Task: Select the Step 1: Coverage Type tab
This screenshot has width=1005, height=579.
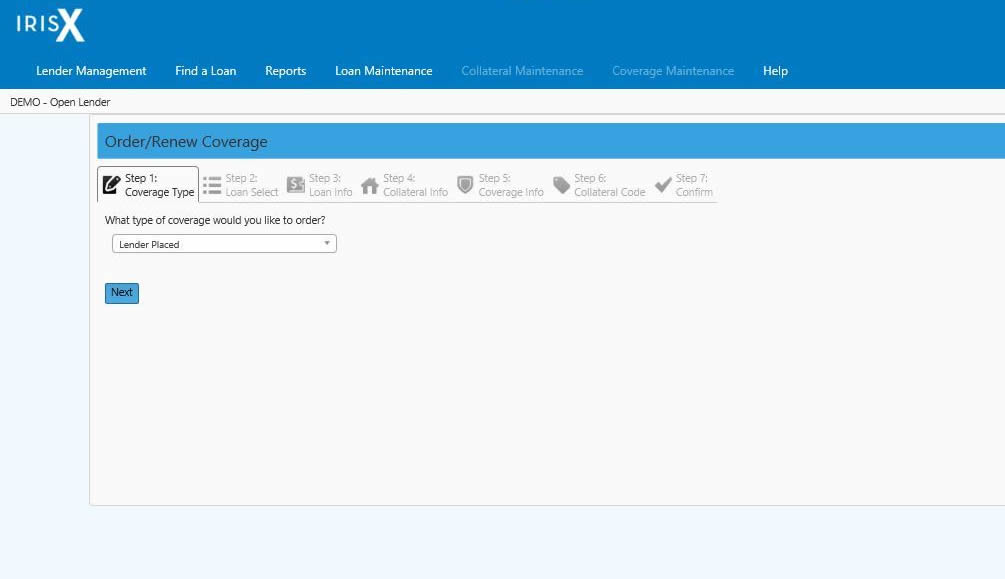Action: (148, 185)
